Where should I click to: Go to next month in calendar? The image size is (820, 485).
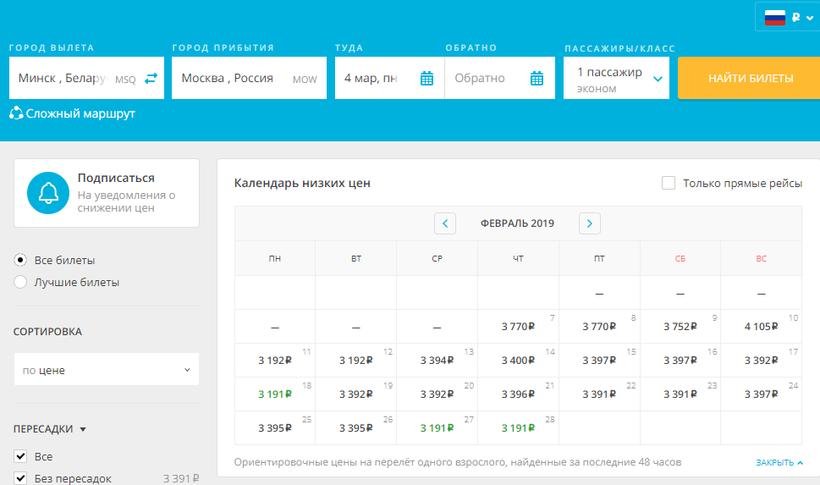590,223
